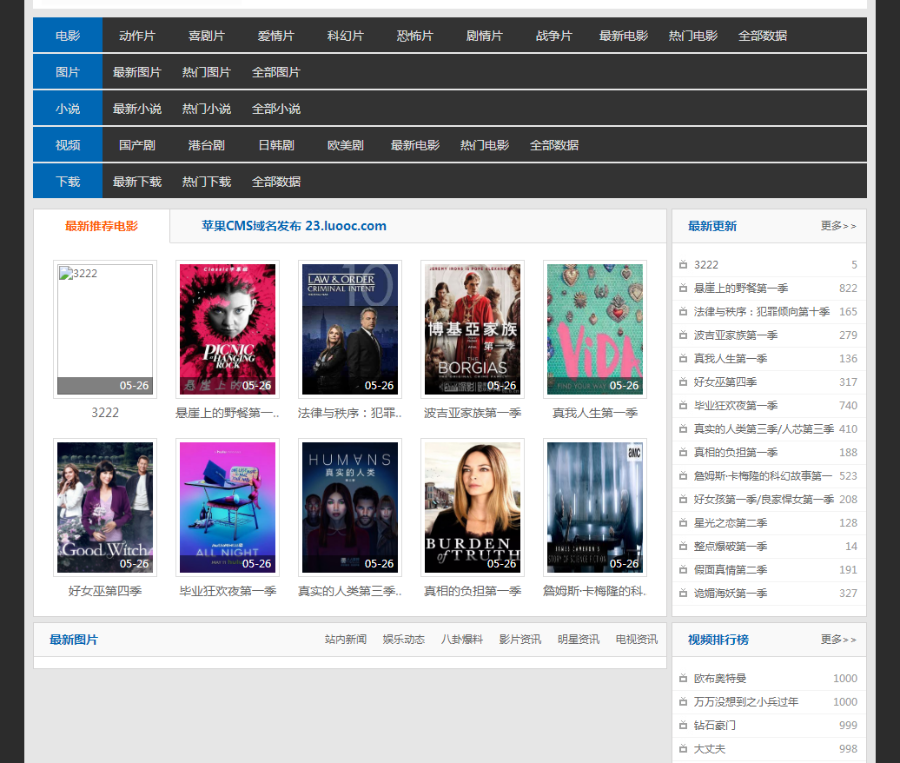Open the Borgias poster
Viewport: 900px width, 763px height.
click(472, 329)
